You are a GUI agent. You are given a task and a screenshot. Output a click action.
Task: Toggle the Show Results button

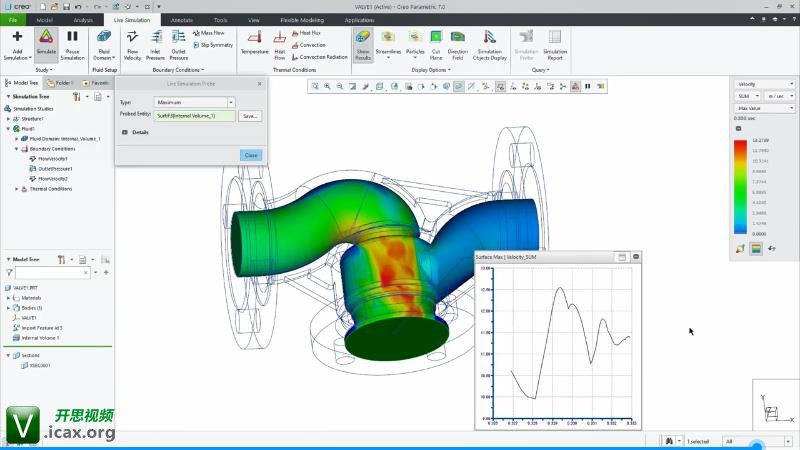coord(362,44)
